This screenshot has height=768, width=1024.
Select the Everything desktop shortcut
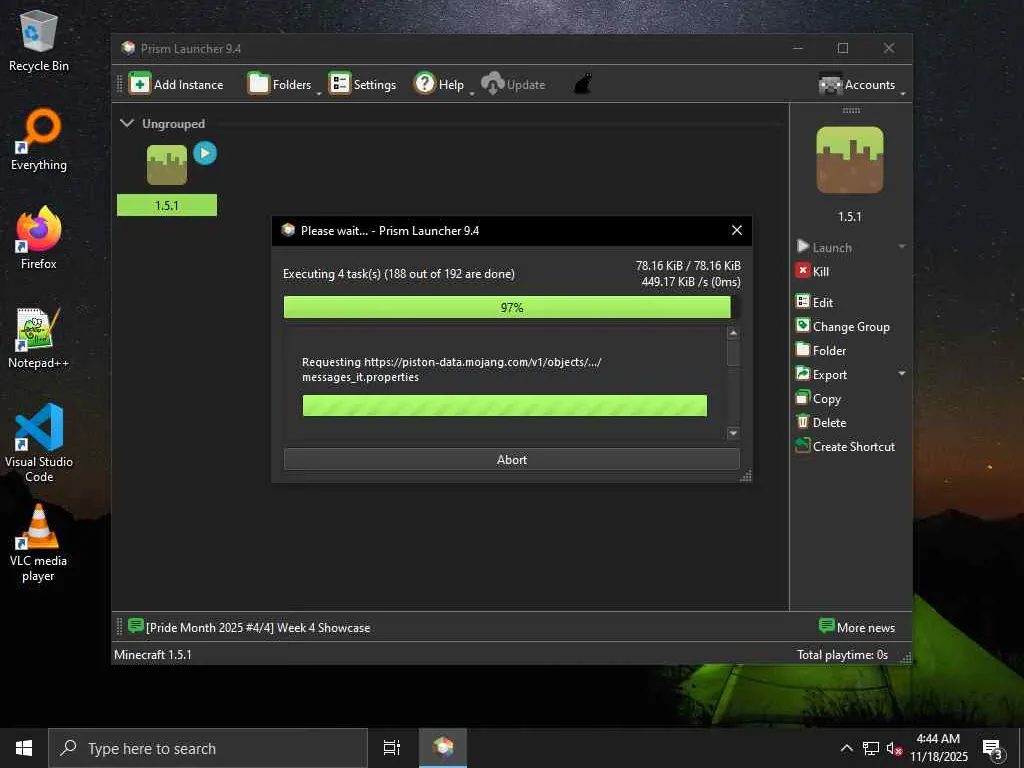pyautogui.click(x=39, y=140)
